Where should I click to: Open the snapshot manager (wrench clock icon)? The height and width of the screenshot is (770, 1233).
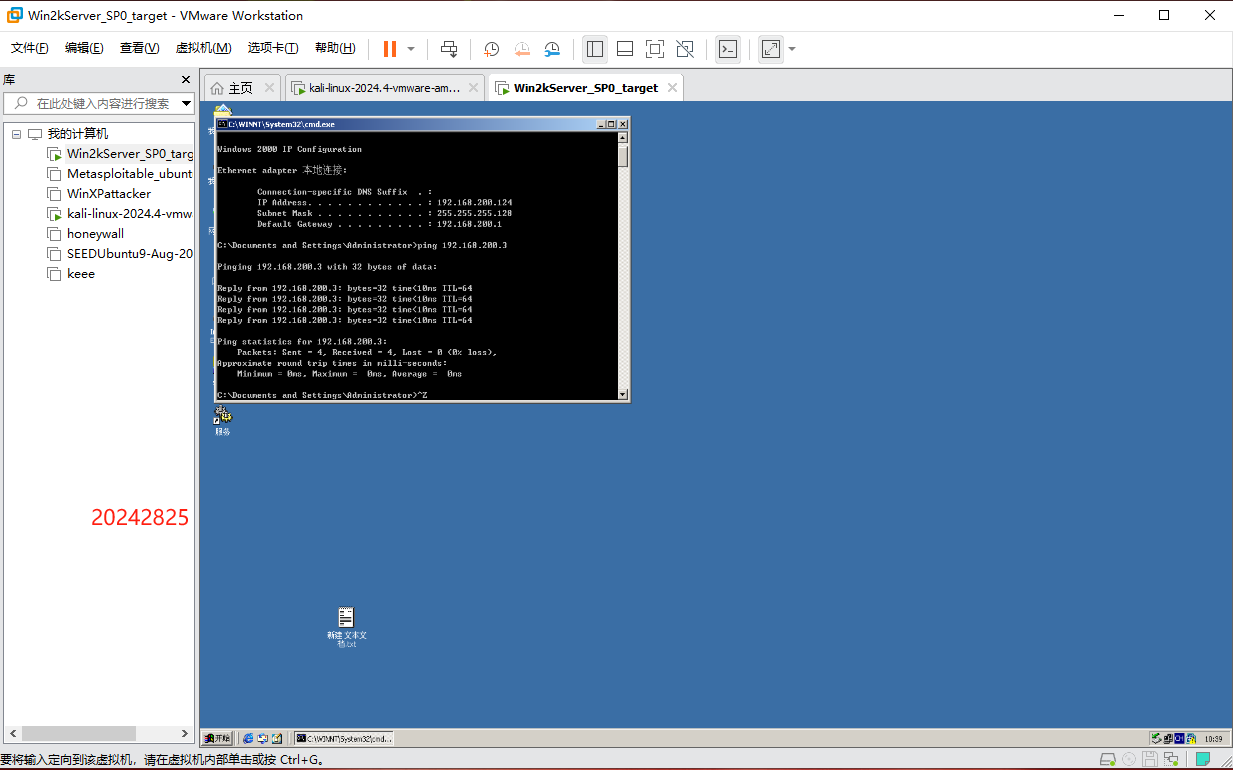[553, 49]
